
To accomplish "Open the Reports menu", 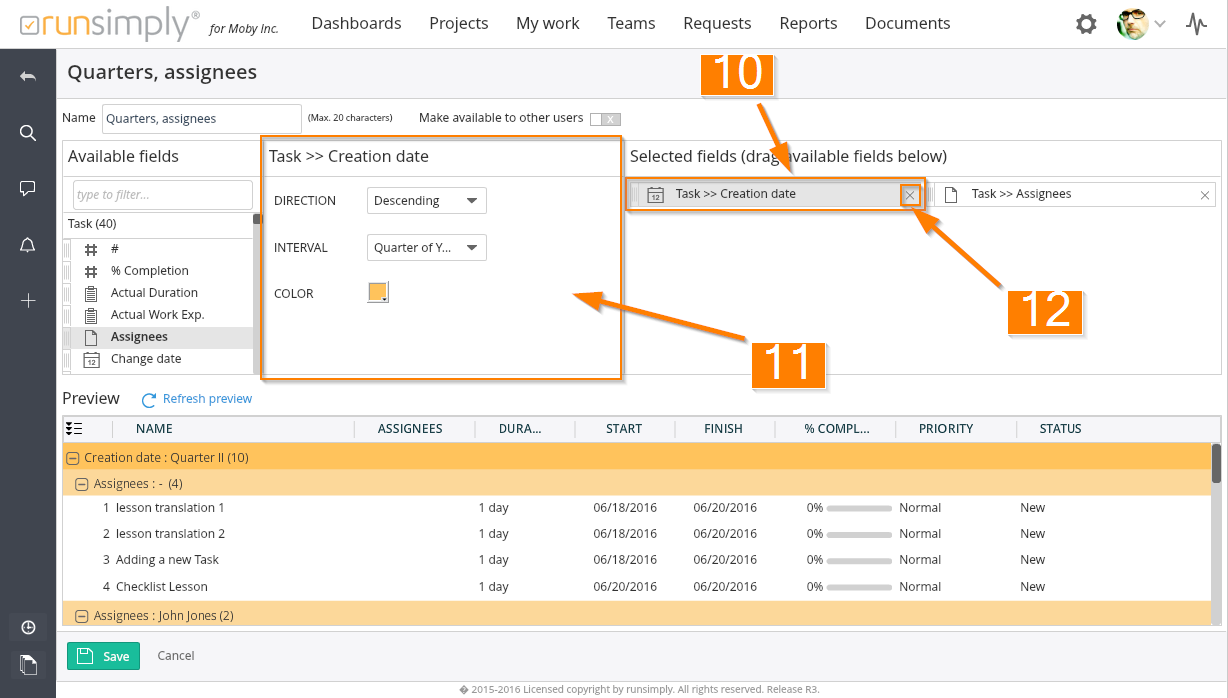I will (x=808, y=23).
